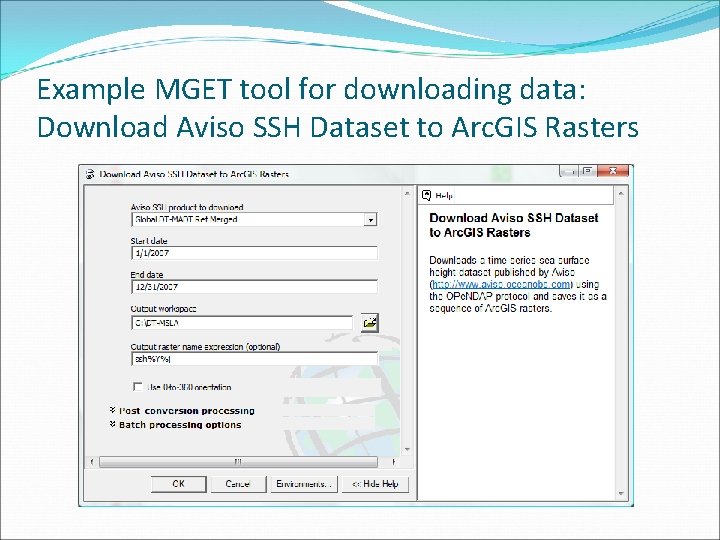
Task: Click the horizontal scrollbar thumb of the parameters pane
Action: [x=238, y=461]
